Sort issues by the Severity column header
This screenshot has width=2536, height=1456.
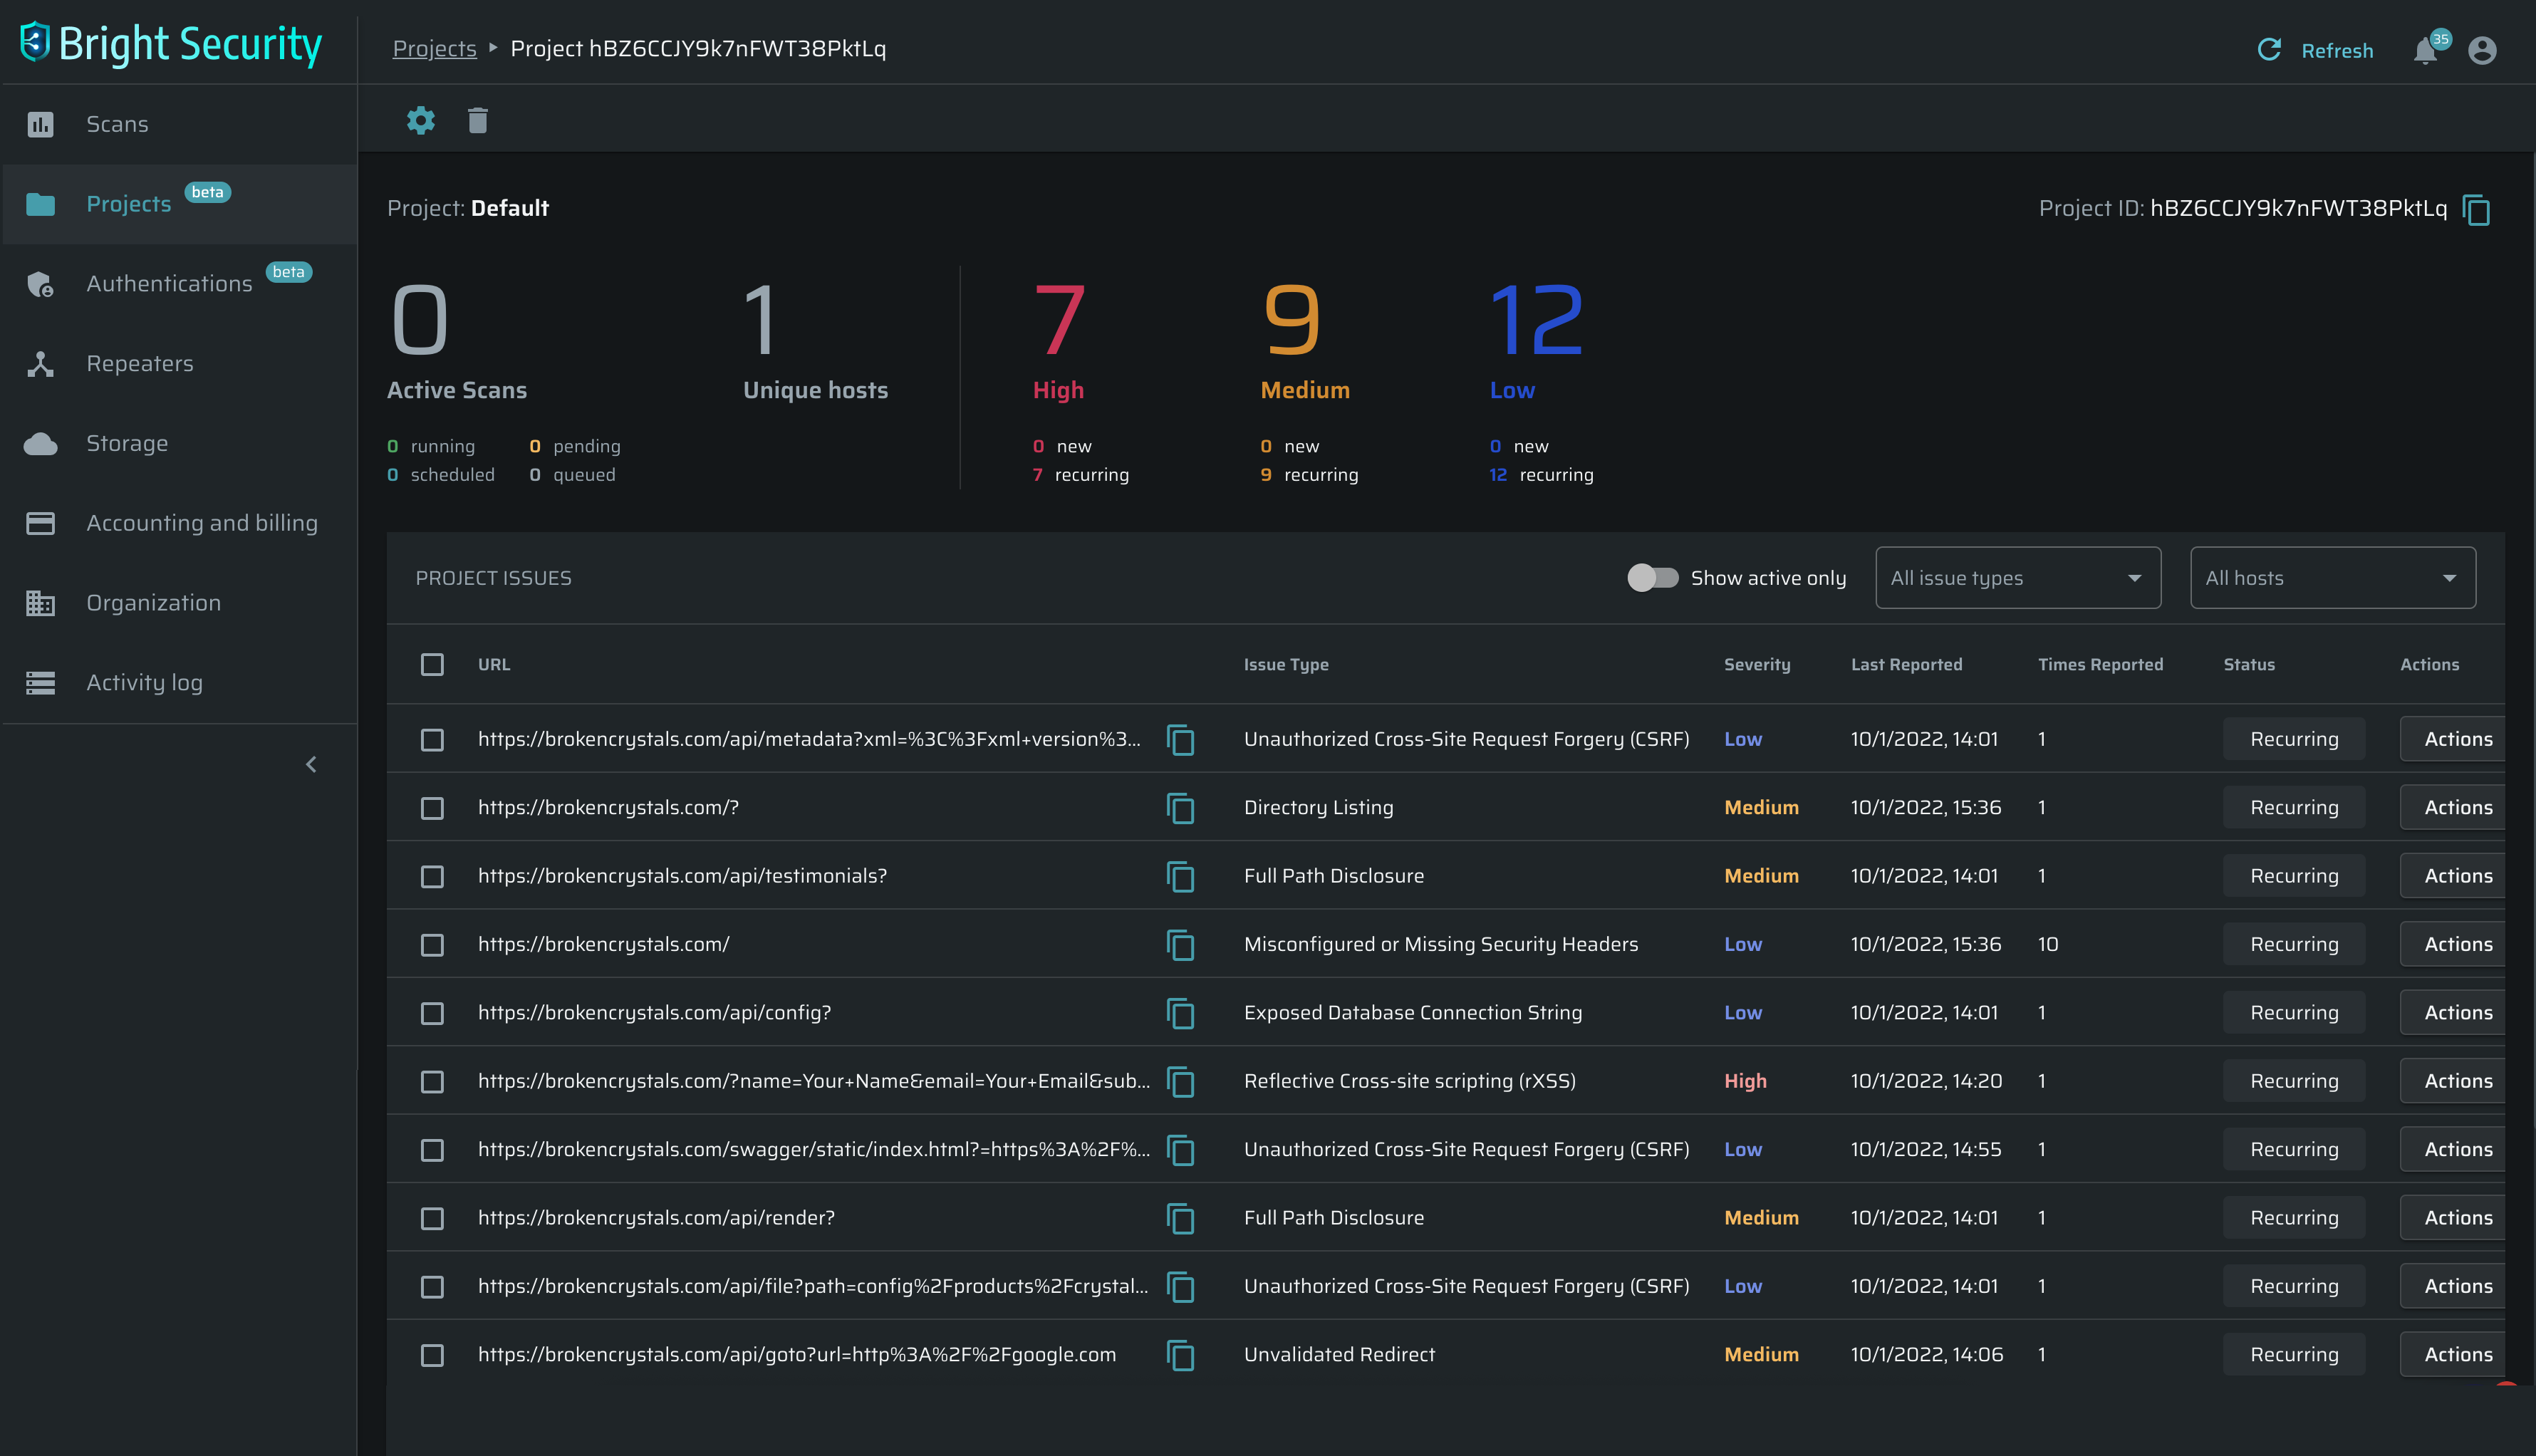1757,665
